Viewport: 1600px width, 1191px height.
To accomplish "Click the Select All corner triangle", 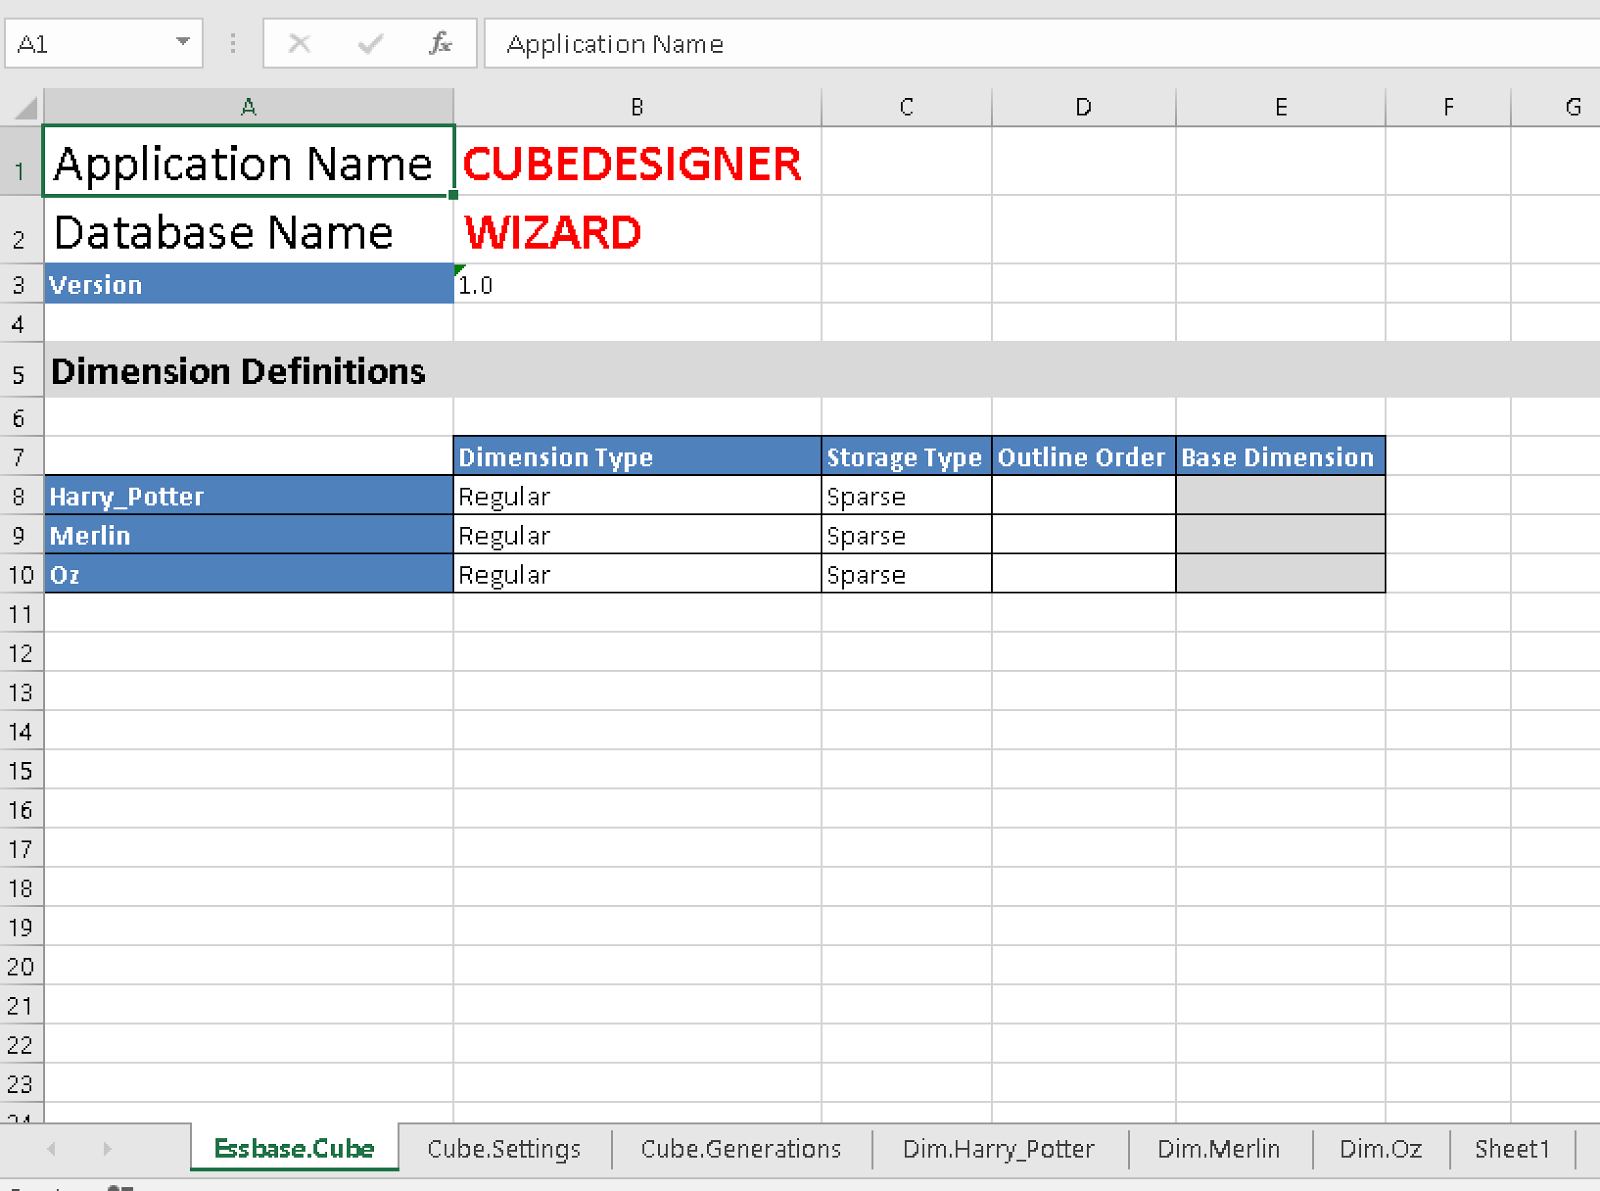I will [25, 107].
